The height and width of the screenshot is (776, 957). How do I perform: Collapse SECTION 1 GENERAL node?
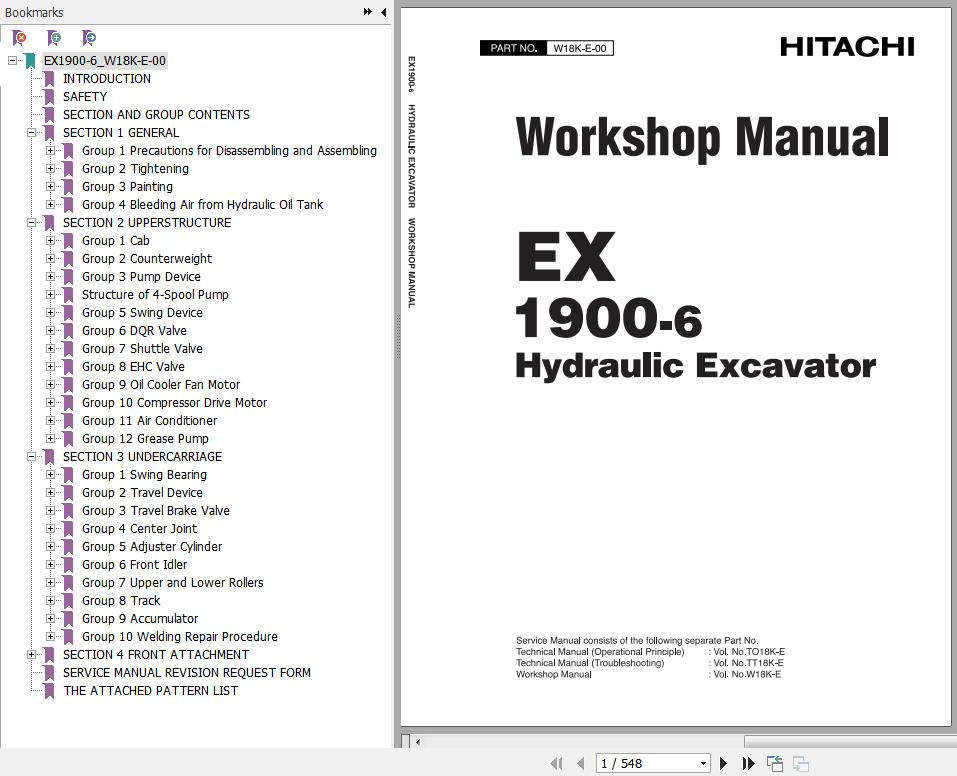pyautogui.click(x=31, y=132)
